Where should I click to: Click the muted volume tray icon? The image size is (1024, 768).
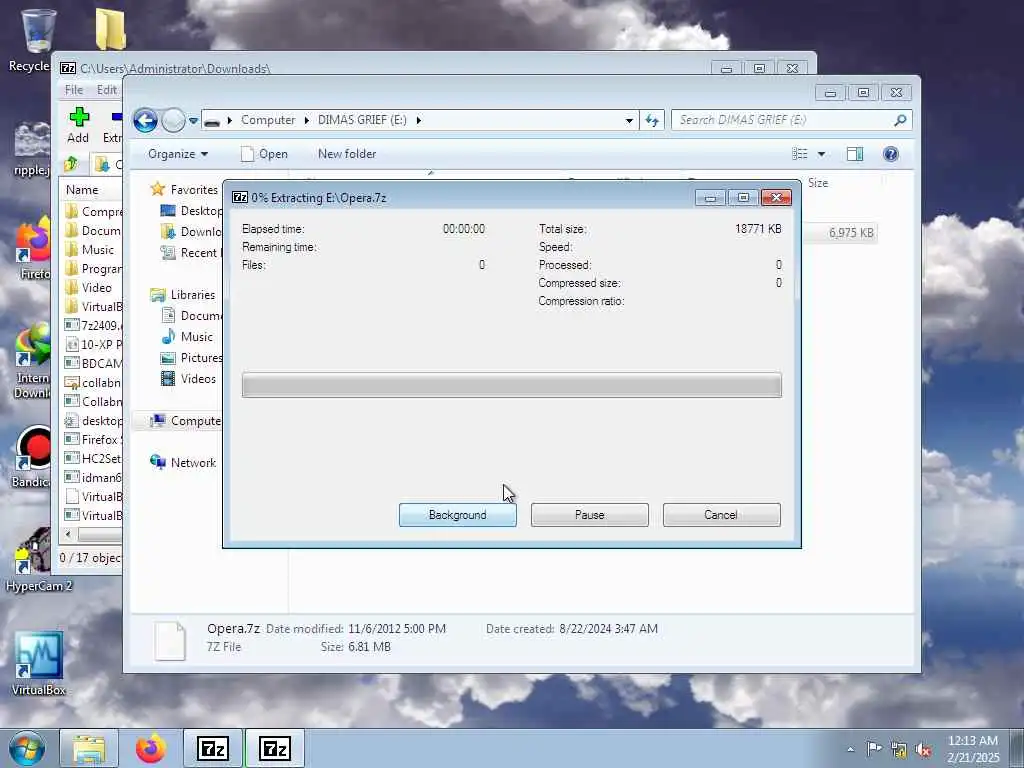pos(923,749)
